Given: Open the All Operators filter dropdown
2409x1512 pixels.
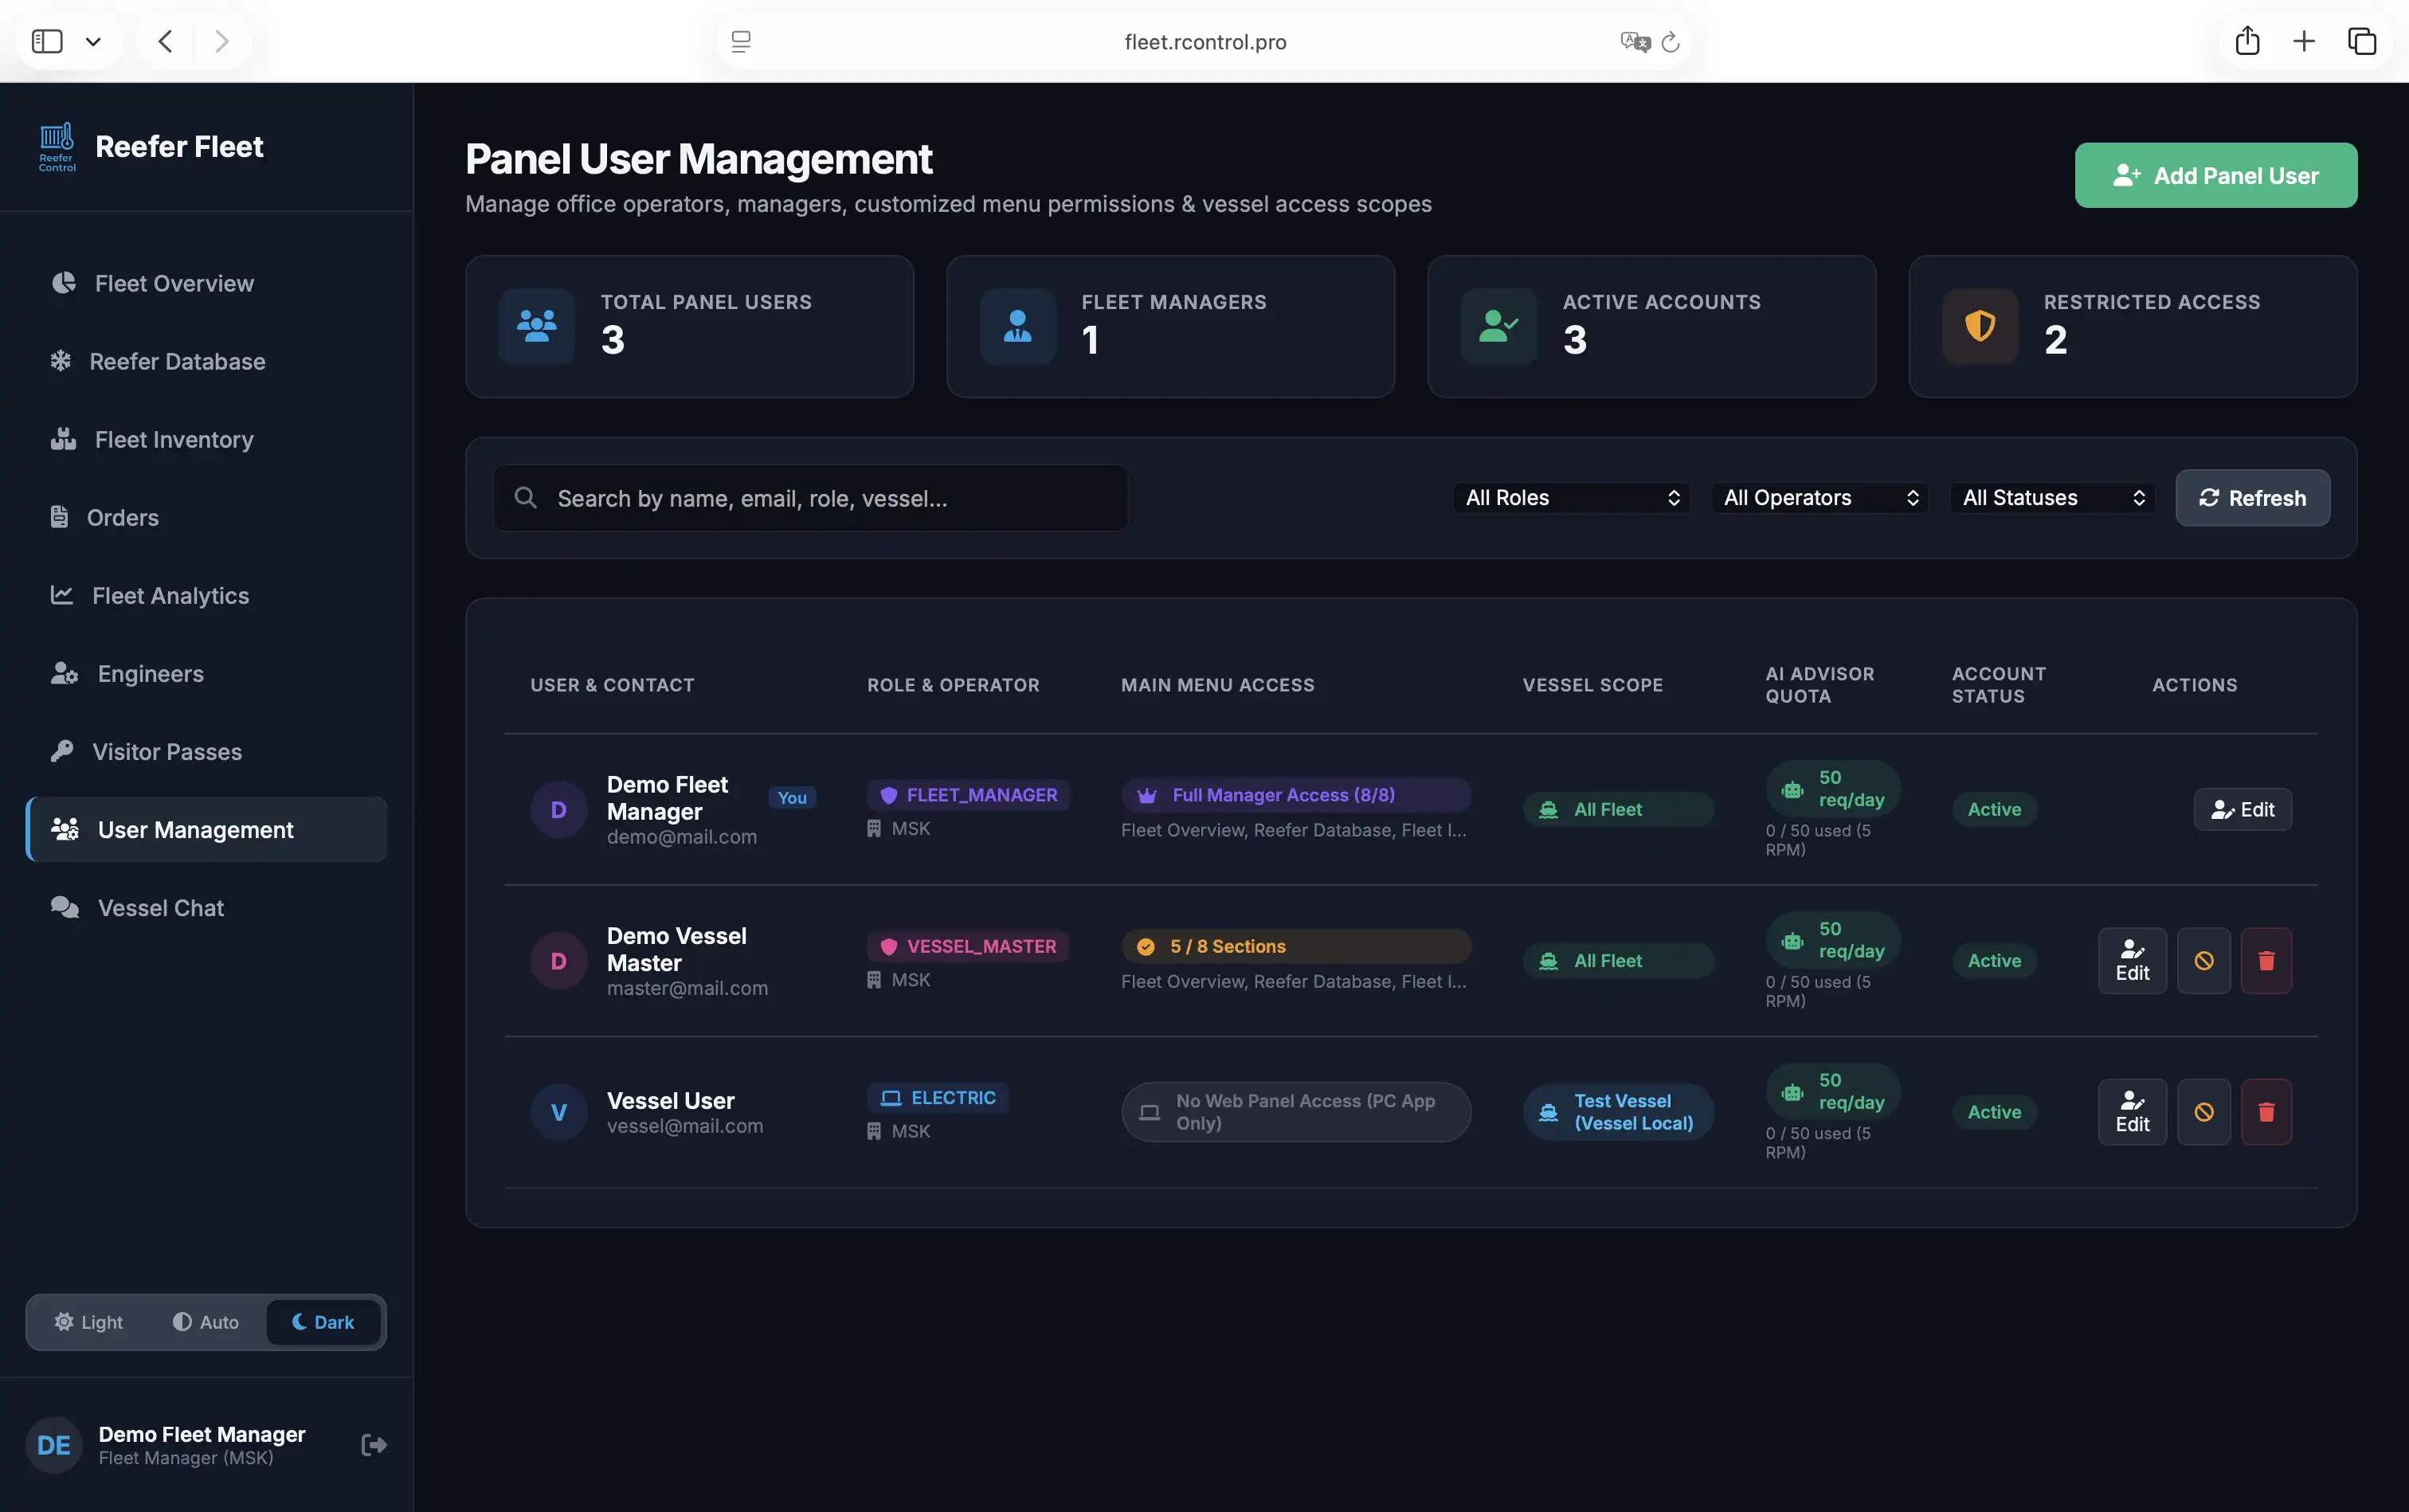Looking at the screenshot, I should (1820, 498).
